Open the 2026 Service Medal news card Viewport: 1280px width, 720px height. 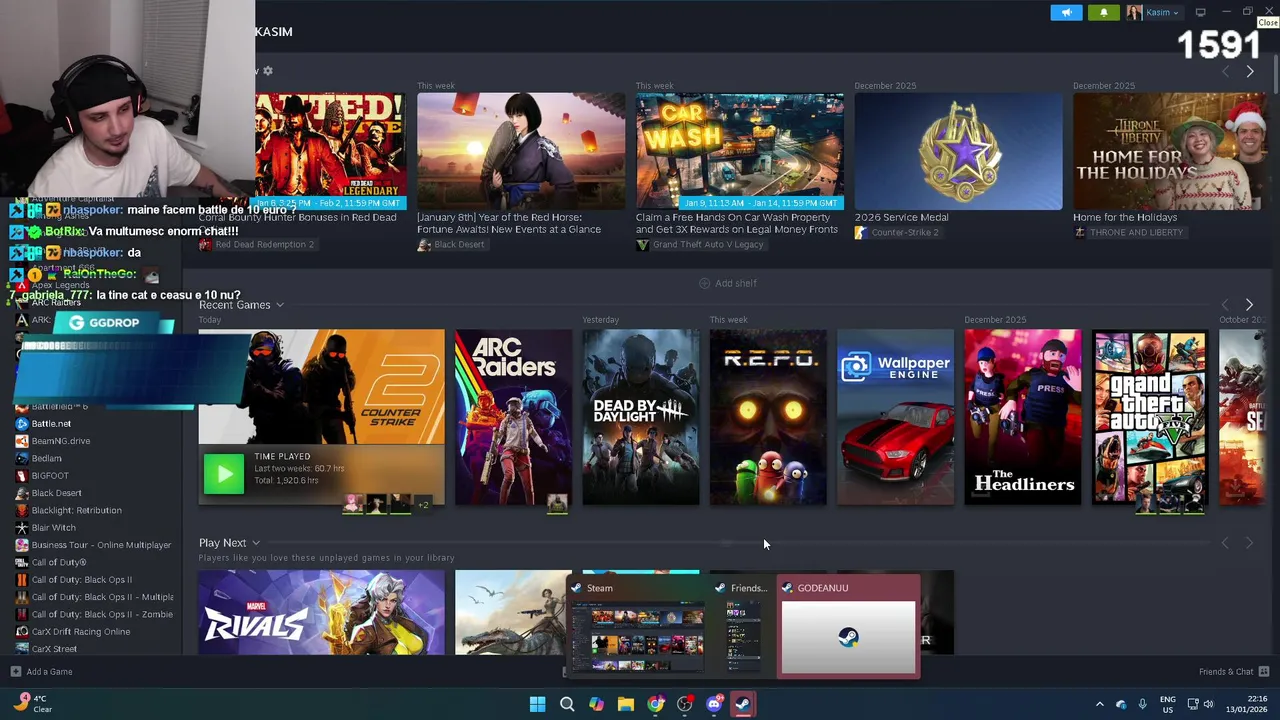pyautogui.click(x=958, y=151)
